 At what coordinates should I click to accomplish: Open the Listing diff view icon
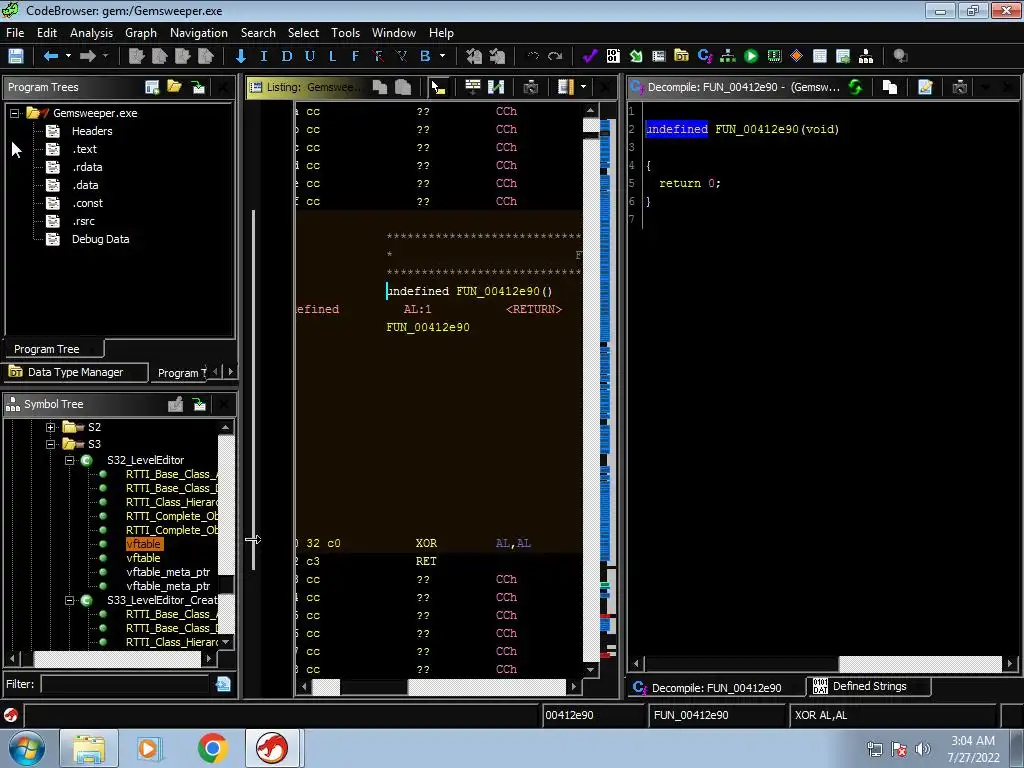[496, 87]
